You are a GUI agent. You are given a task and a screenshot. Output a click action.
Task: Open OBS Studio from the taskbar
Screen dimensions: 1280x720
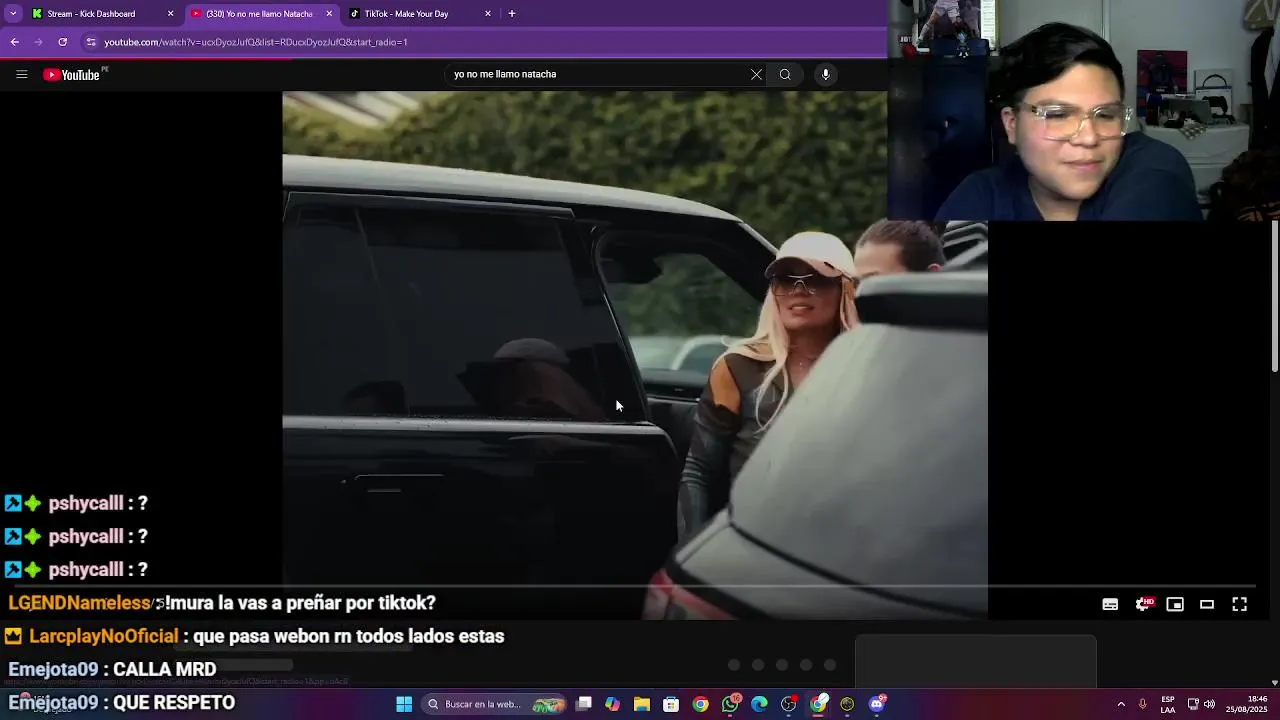(x=789, y=704)
